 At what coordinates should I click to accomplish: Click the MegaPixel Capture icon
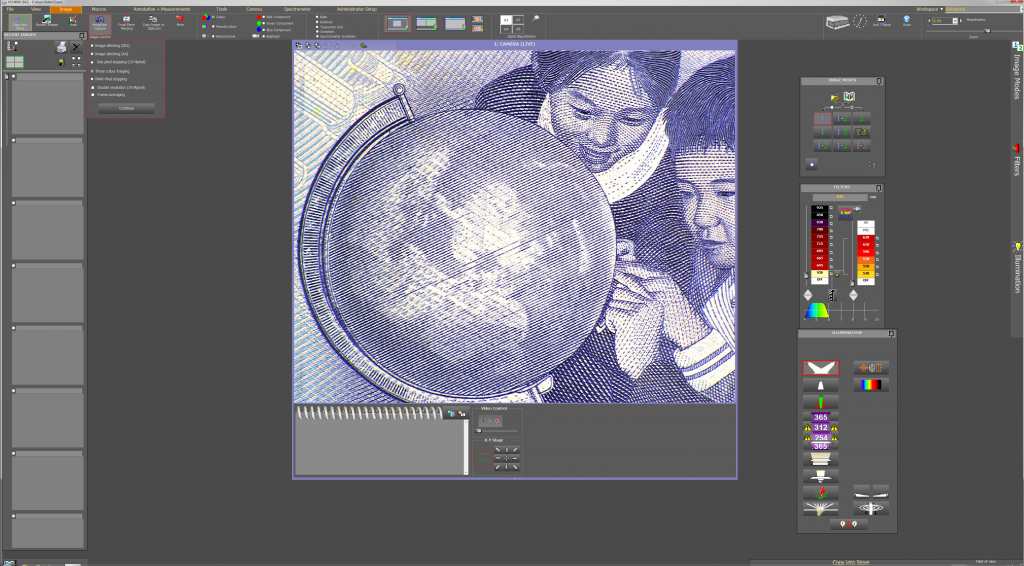coord(99,20)
